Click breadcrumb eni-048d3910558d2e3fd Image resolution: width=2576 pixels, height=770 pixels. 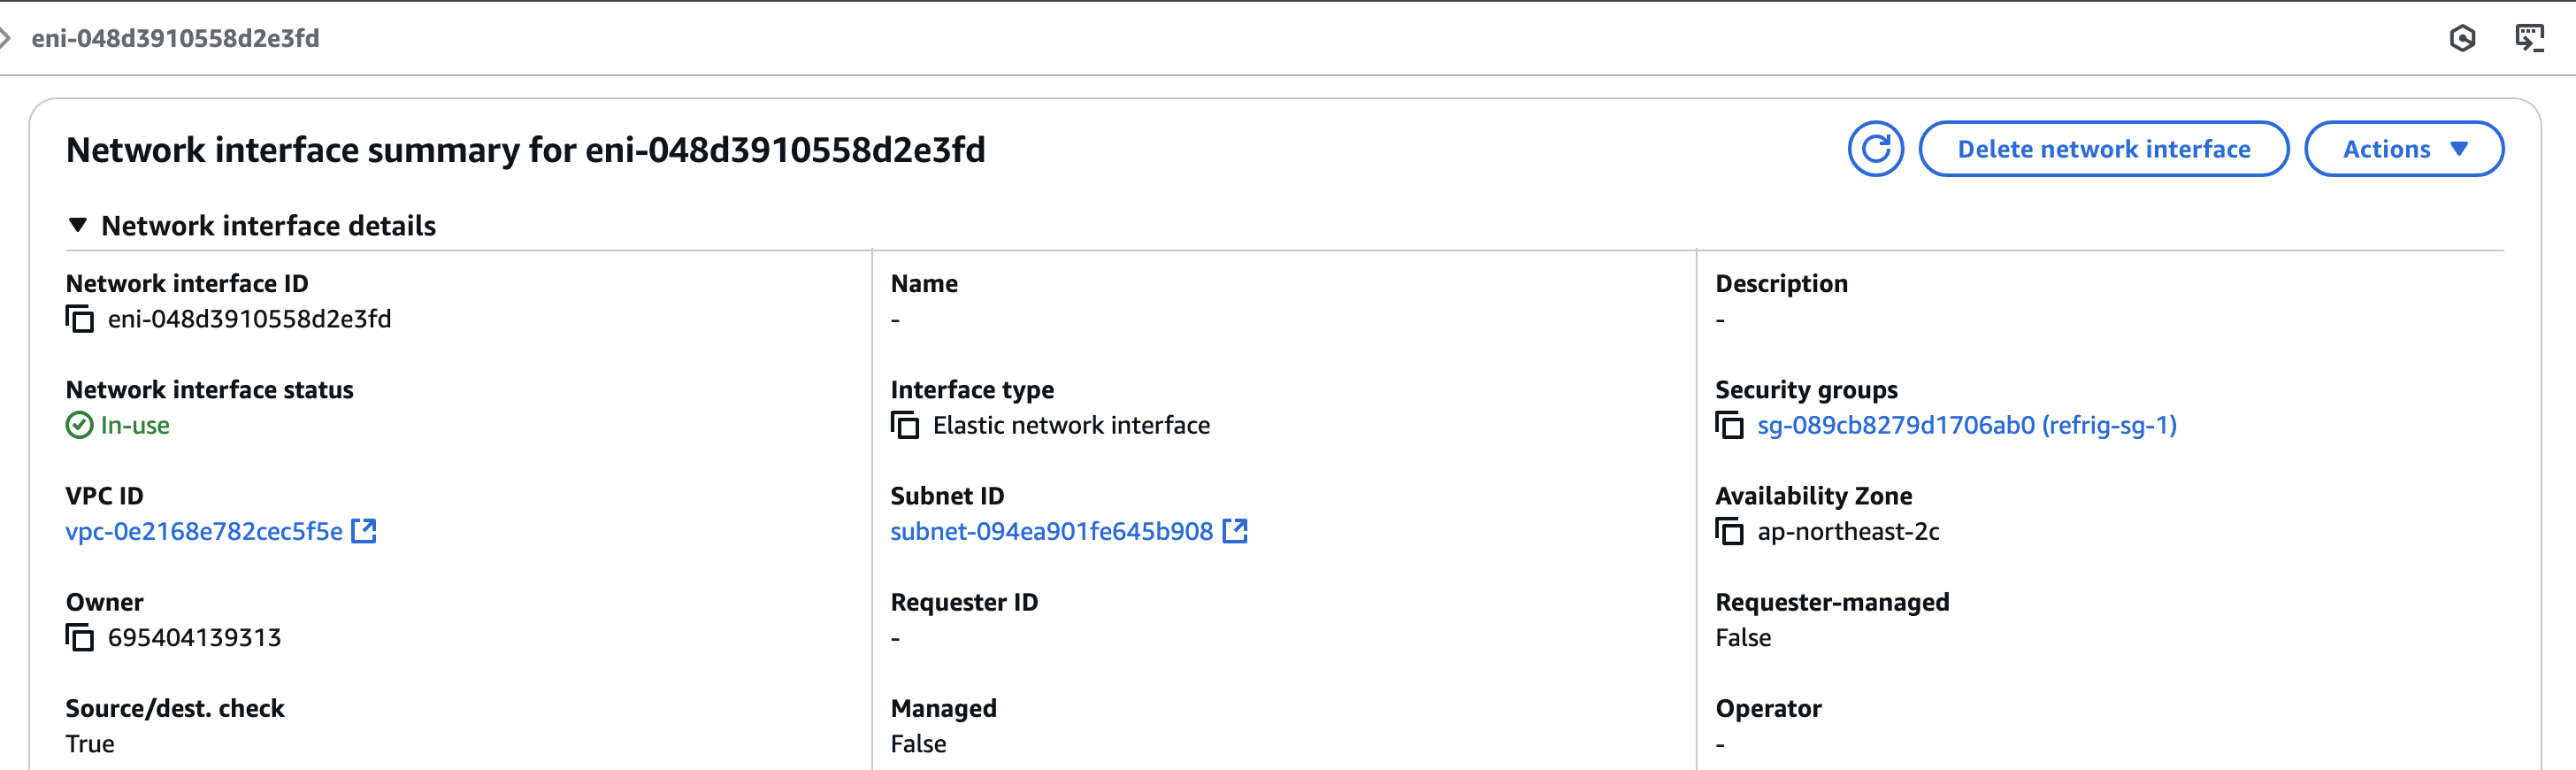[175, 38]
